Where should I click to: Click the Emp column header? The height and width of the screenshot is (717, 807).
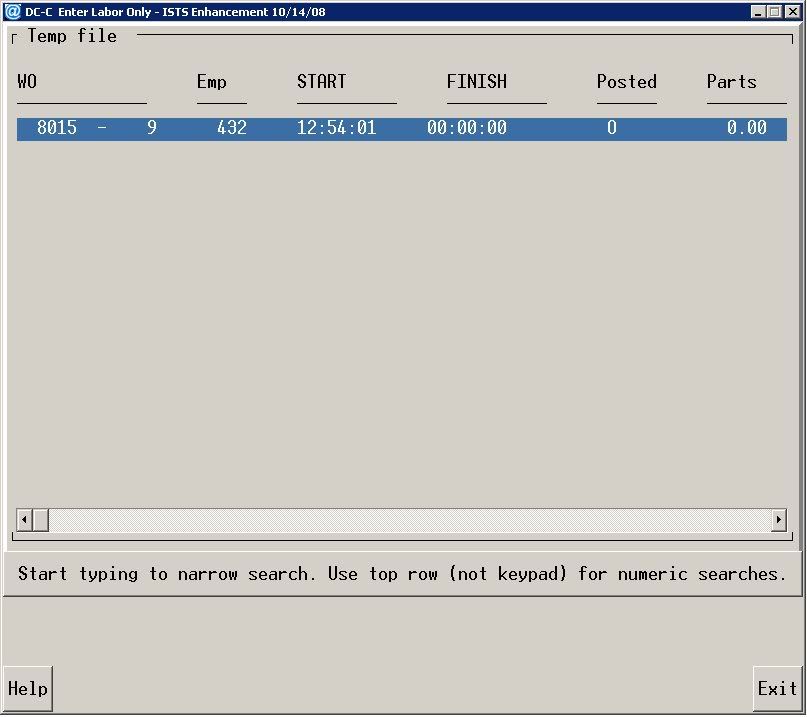click(212, 82)
